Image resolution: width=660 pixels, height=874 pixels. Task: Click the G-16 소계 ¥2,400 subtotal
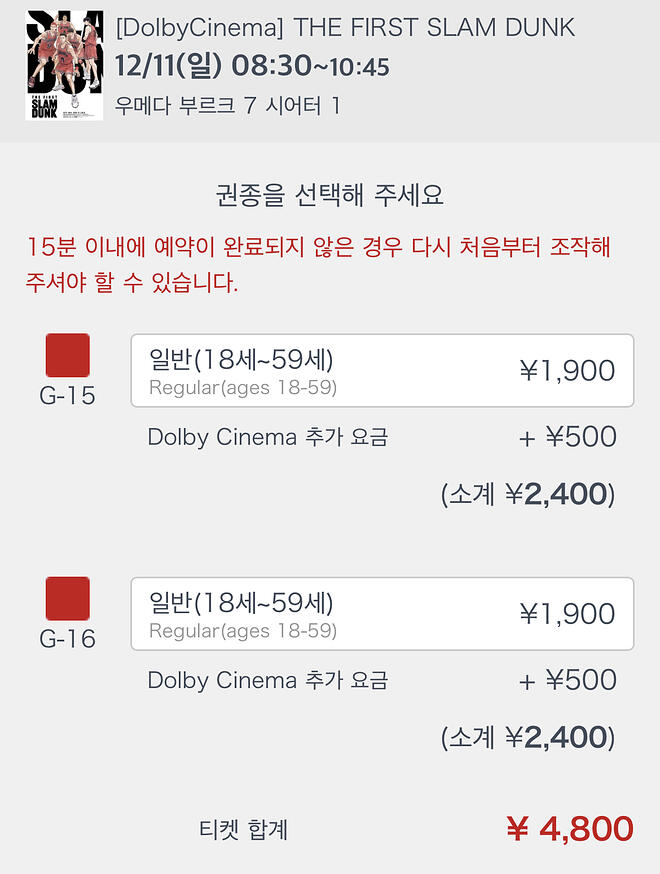(x=528, y=738)
